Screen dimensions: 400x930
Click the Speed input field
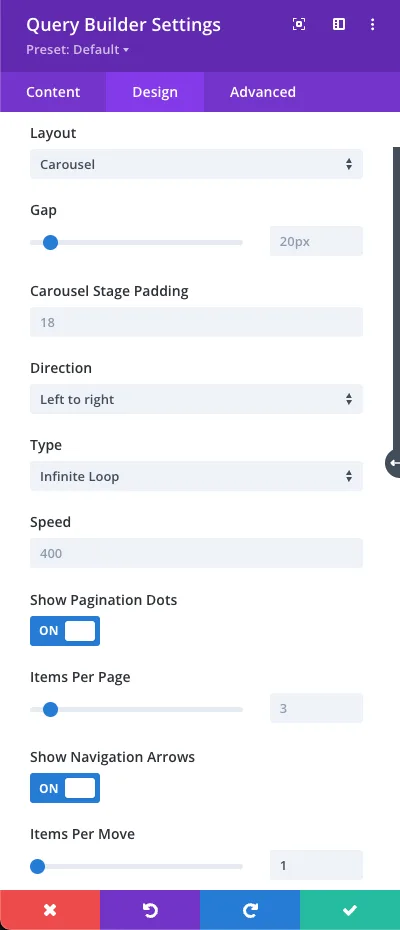pos(196,553)
